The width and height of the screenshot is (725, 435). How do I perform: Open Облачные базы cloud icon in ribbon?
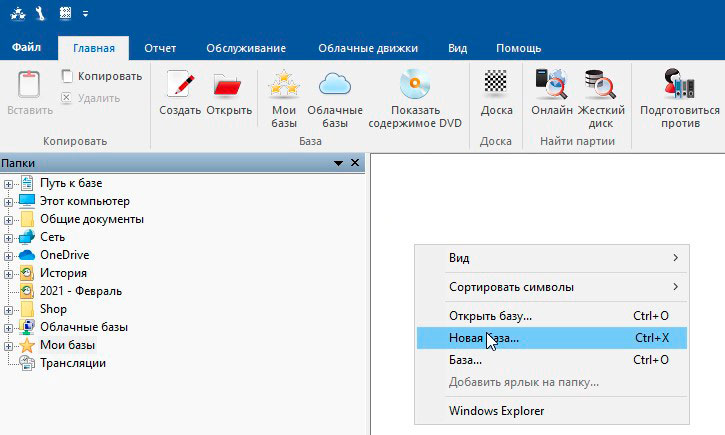(x=335, y=85)
